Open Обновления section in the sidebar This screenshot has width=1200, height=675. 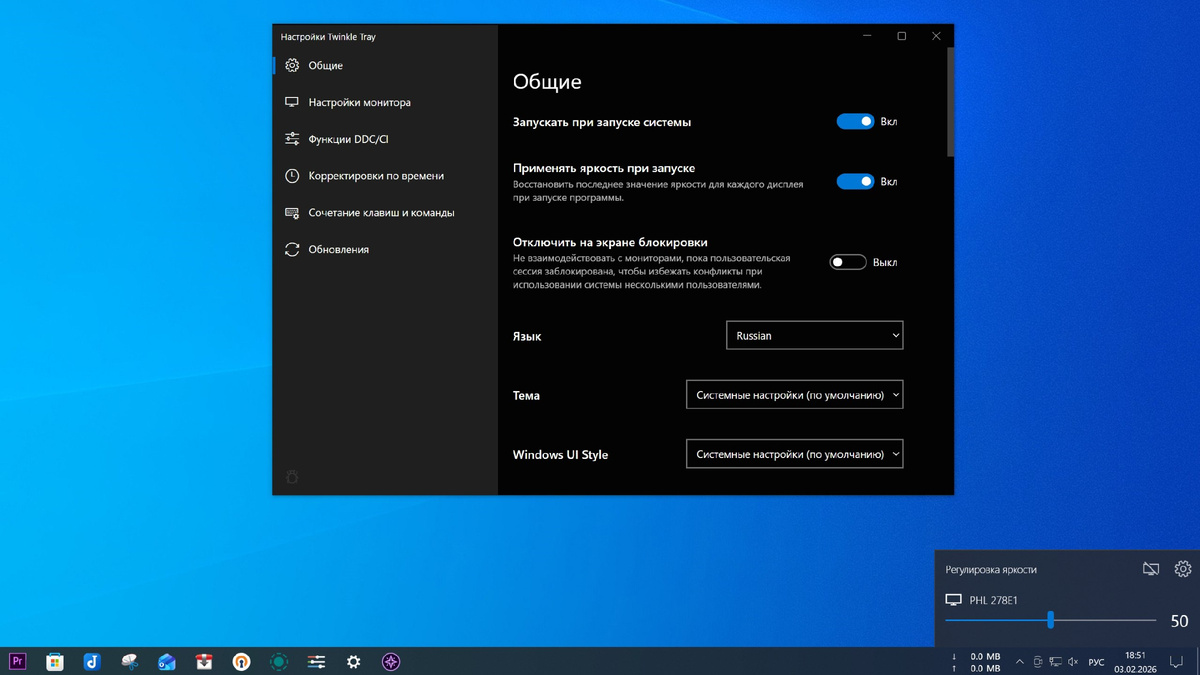[x=385, y=249]
